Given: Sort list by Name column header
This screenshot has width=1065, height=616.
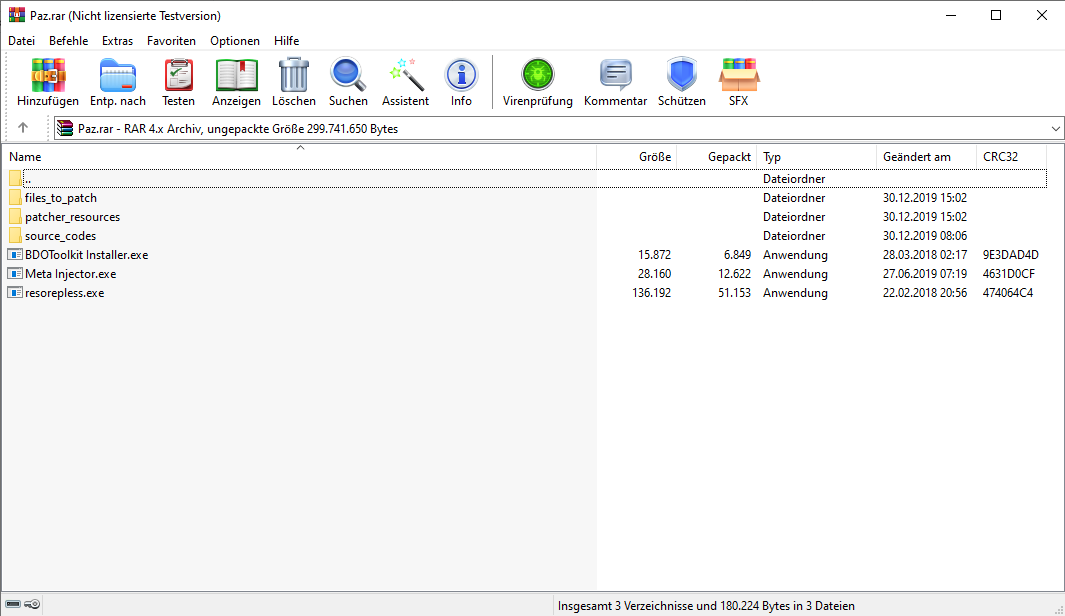Looking at the screenshot, I should pyautogui.click(x=300, y=157).
